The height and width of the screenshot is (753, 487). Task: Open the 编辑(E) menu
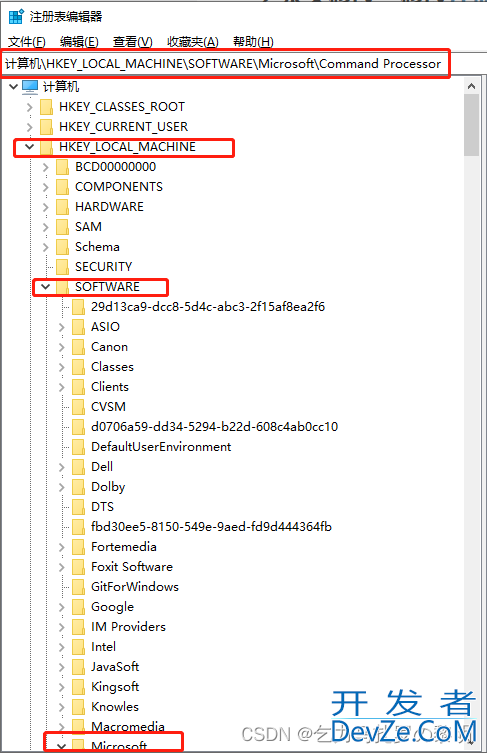point(79,42)
